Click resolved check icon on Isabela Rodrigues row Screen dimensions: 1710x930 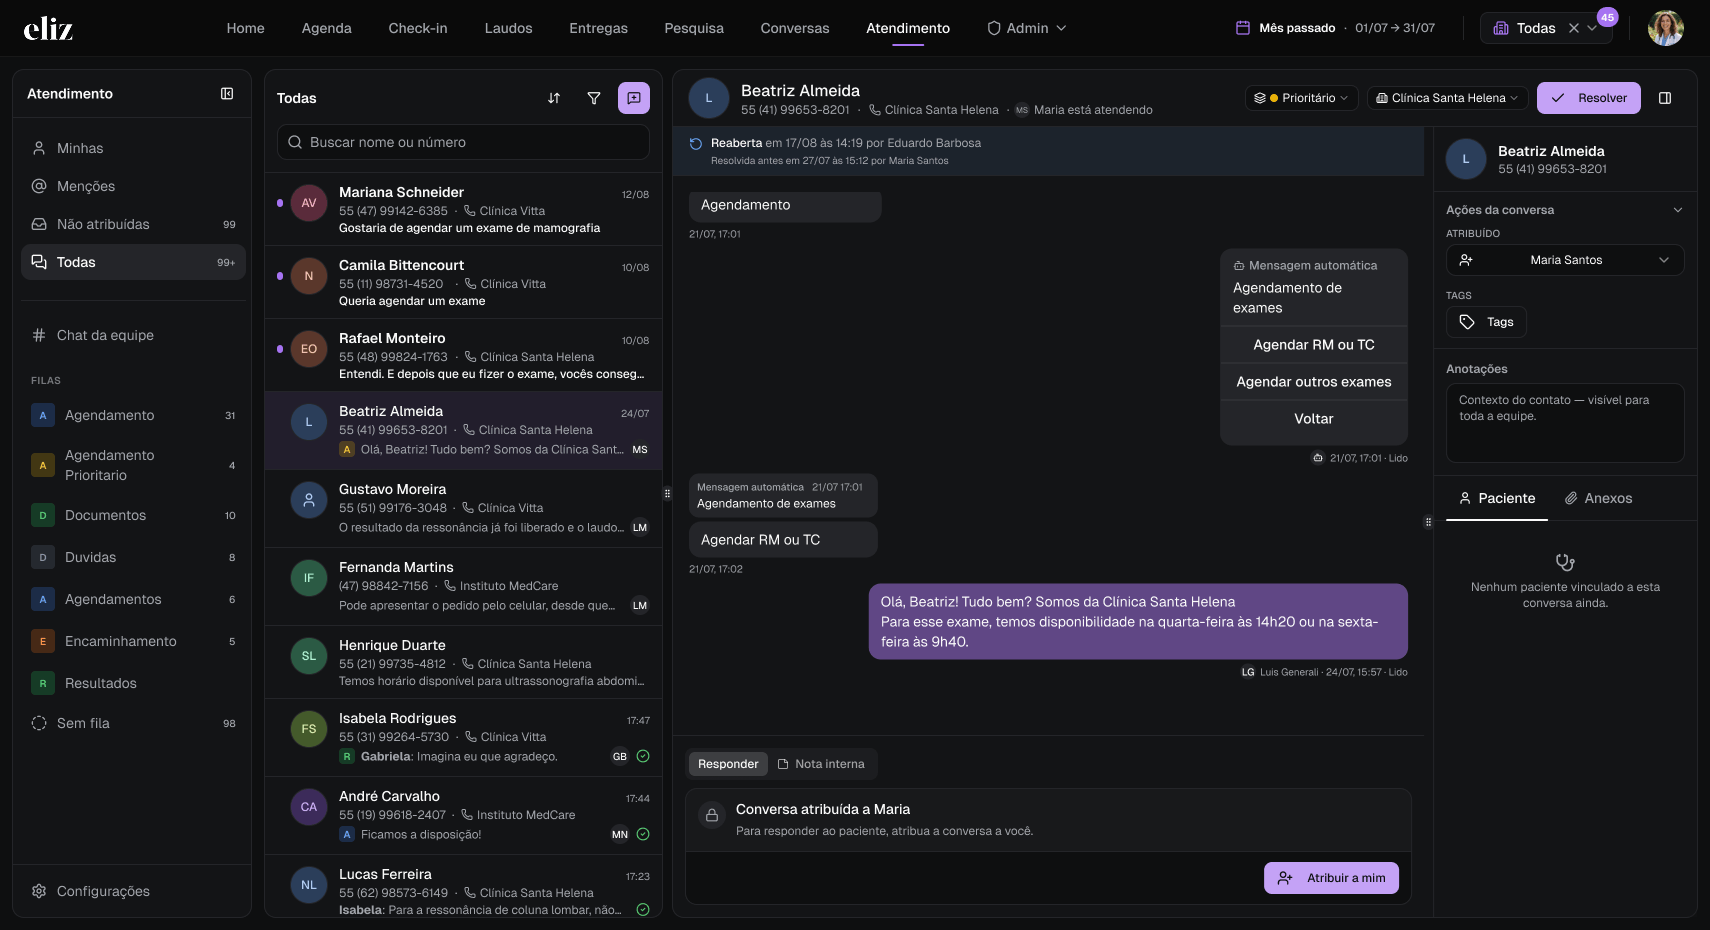(643, 756)
